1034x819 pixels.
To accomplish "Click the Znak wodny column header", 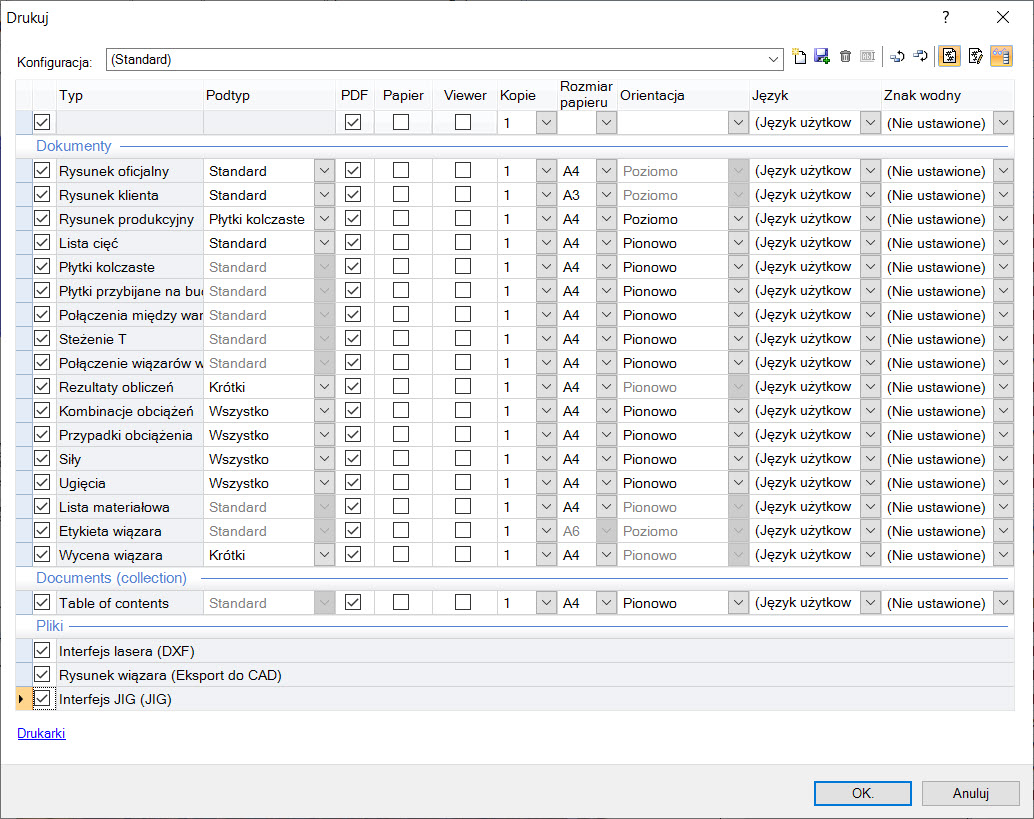I will [x=948, y=95].
